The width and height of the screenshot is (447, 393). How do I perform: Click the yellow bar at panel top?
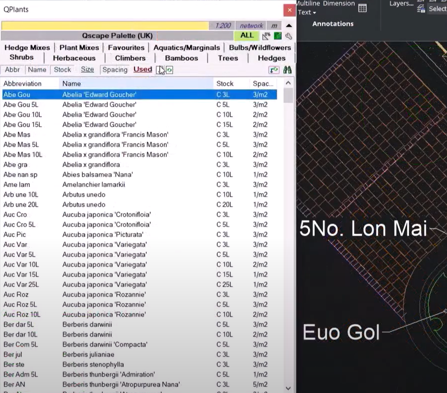(x=105, y=26)
